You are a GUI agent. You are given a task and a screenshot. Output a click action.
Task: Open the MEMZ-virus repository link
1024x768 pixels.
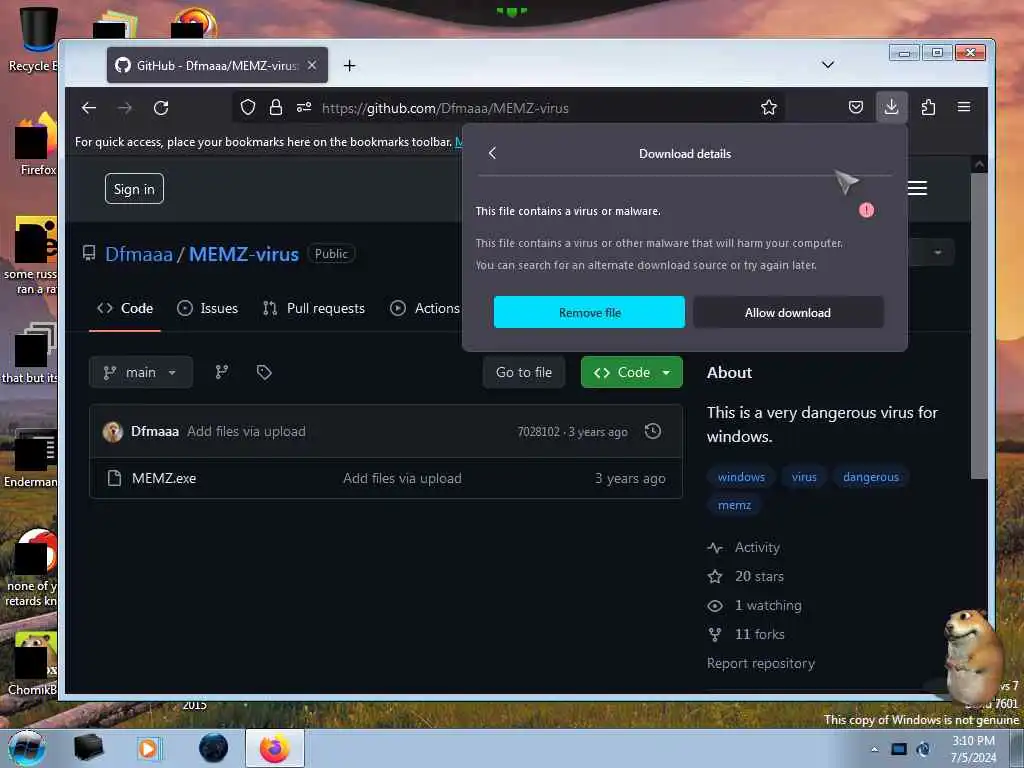244,254
